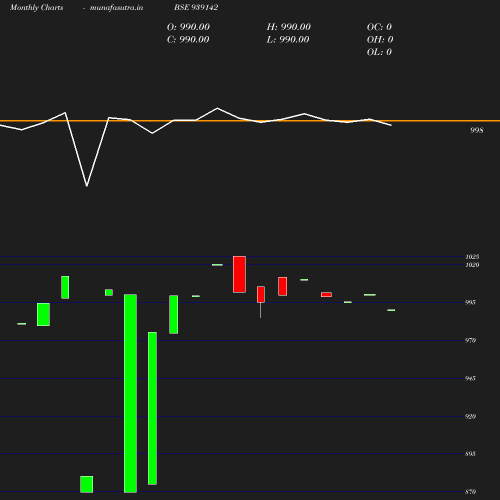
Task: Select the "O: 990.00" open value
Action: 188,27
